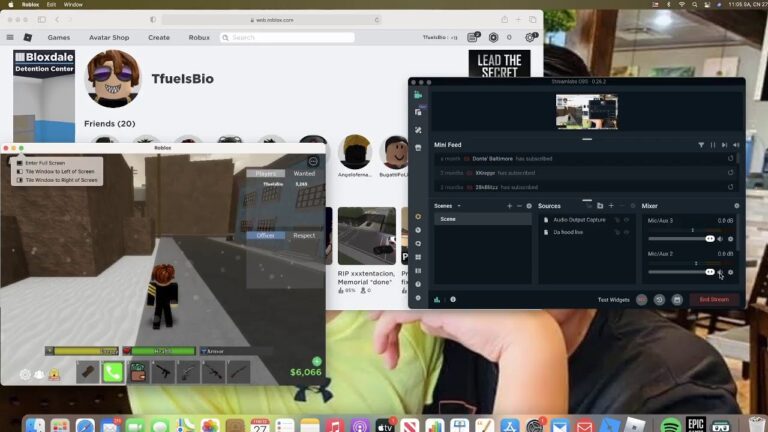The width and height of the screenshot is (768, 432).
Task: Select Officer tab in game leaderboard
Action: (x=265, y=236)
